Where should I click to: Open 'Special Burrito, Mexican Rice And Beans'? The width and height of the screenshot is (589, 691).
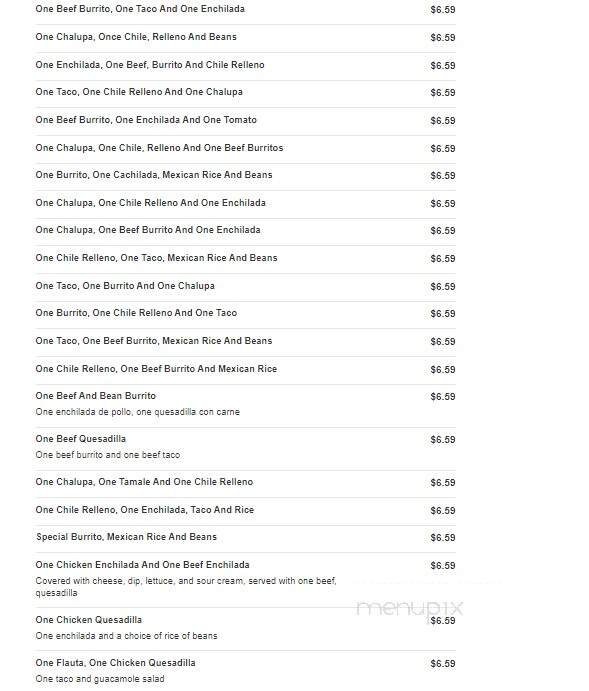126,537
